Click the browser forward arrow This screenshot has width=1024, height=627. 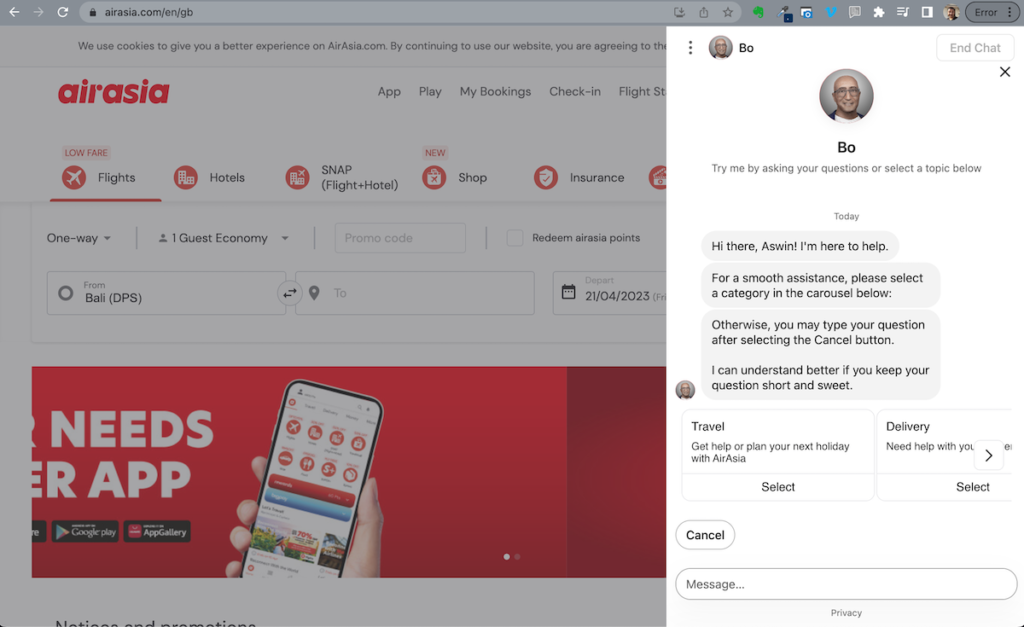point(38,12)
